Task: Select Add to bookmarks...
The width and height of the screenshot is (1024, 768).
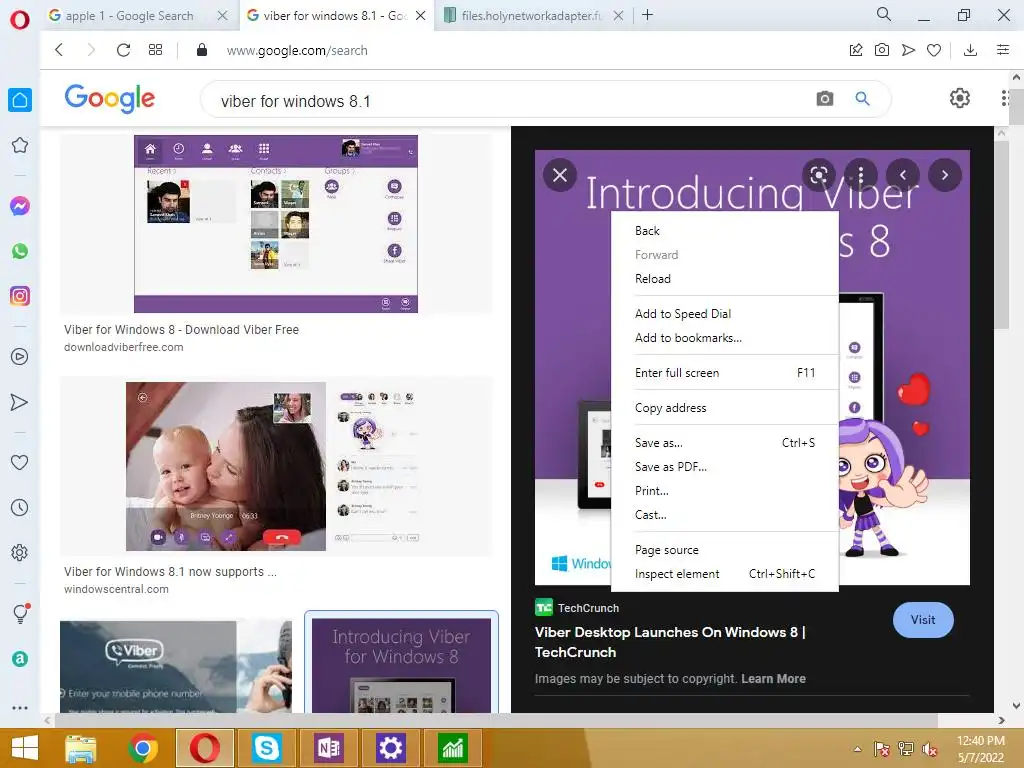Action: click(x=725, y=338)
